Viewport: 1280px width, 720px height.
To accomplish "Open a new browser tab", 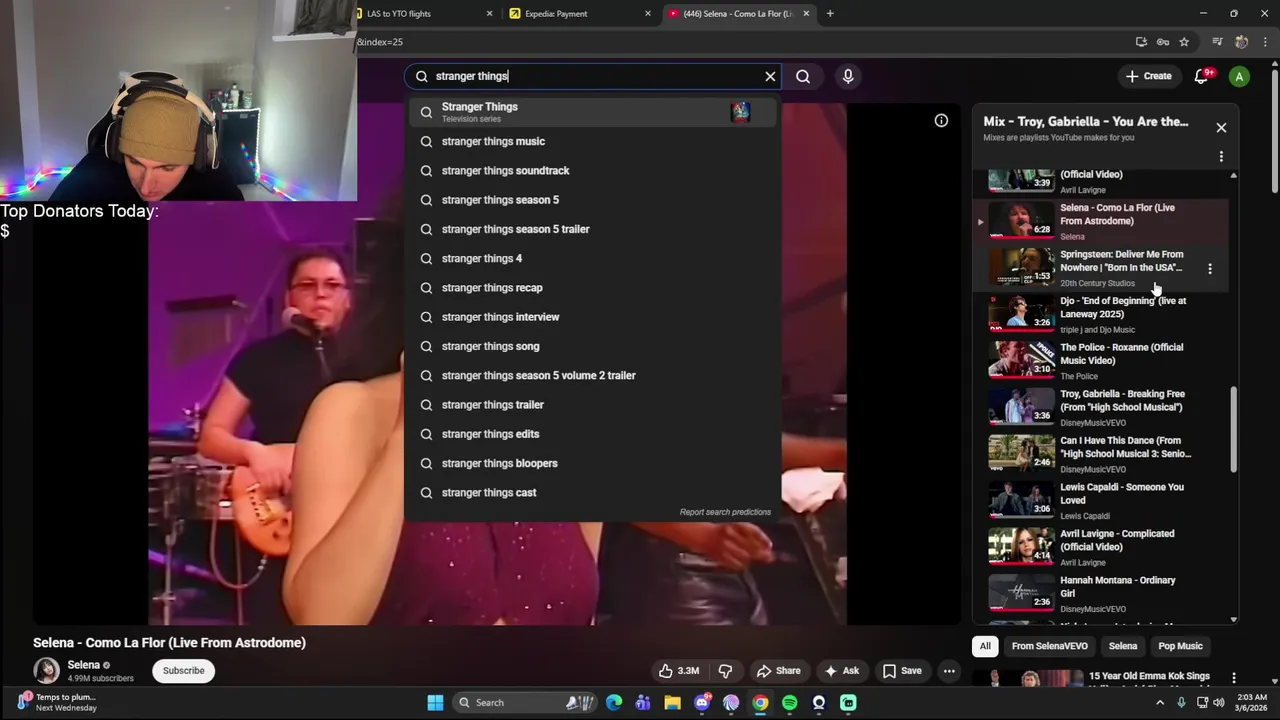I will (830, 14).
